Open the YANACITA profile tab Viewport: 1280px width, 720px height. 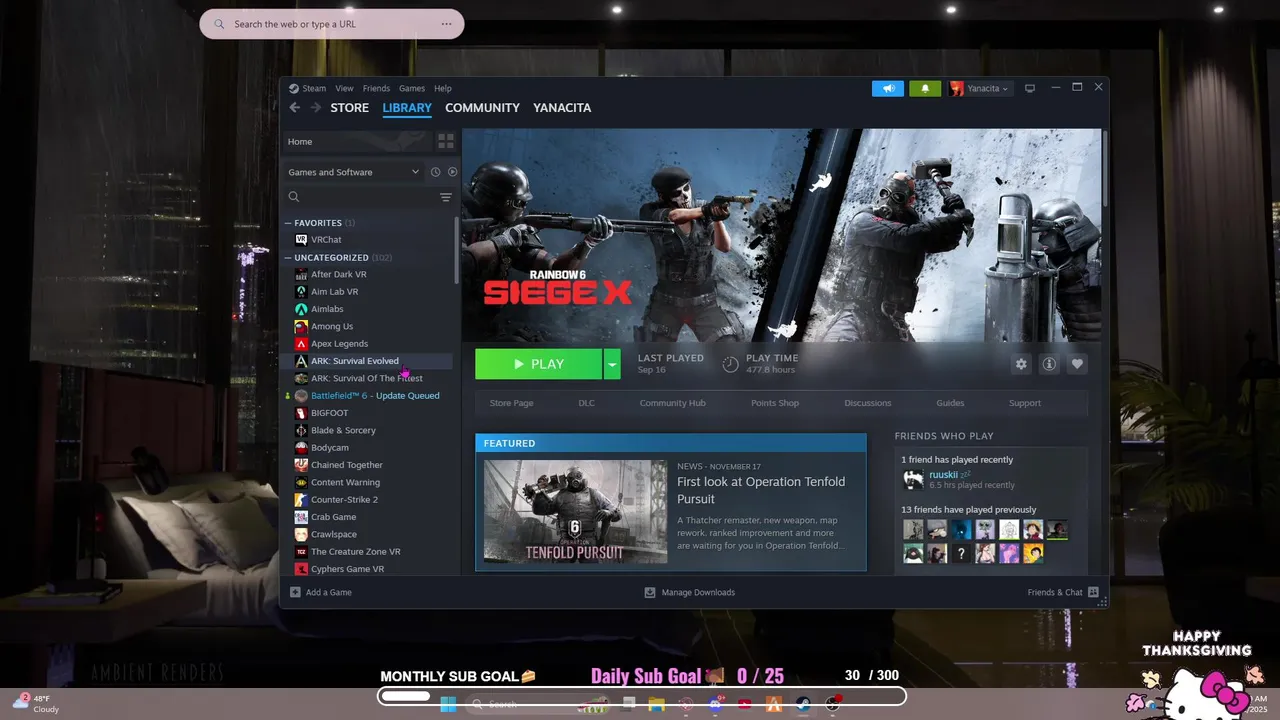pos(562,108)
